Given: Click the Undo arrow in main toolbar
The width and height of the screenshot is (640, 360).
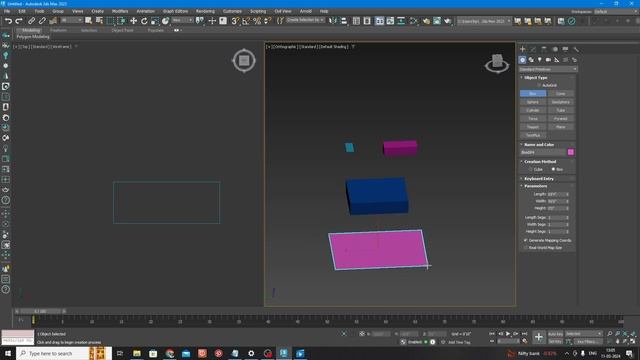Looking at the screenshot, I should 8,21.
